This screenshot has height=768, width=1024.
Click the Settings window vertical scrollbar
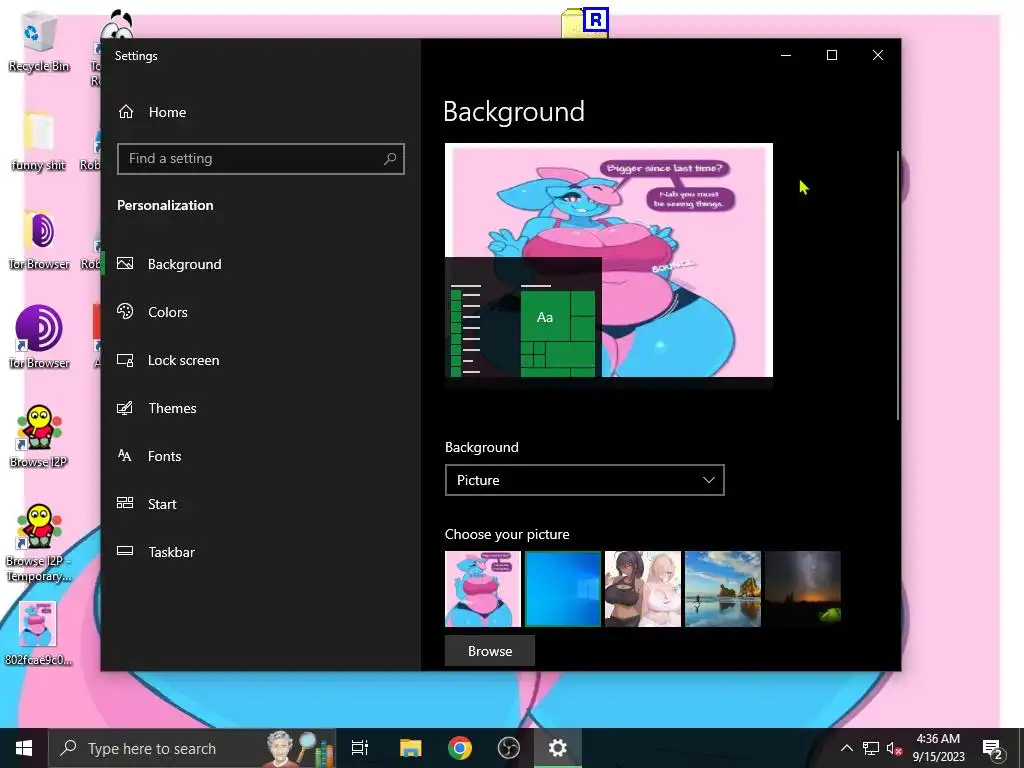(898, 285)
